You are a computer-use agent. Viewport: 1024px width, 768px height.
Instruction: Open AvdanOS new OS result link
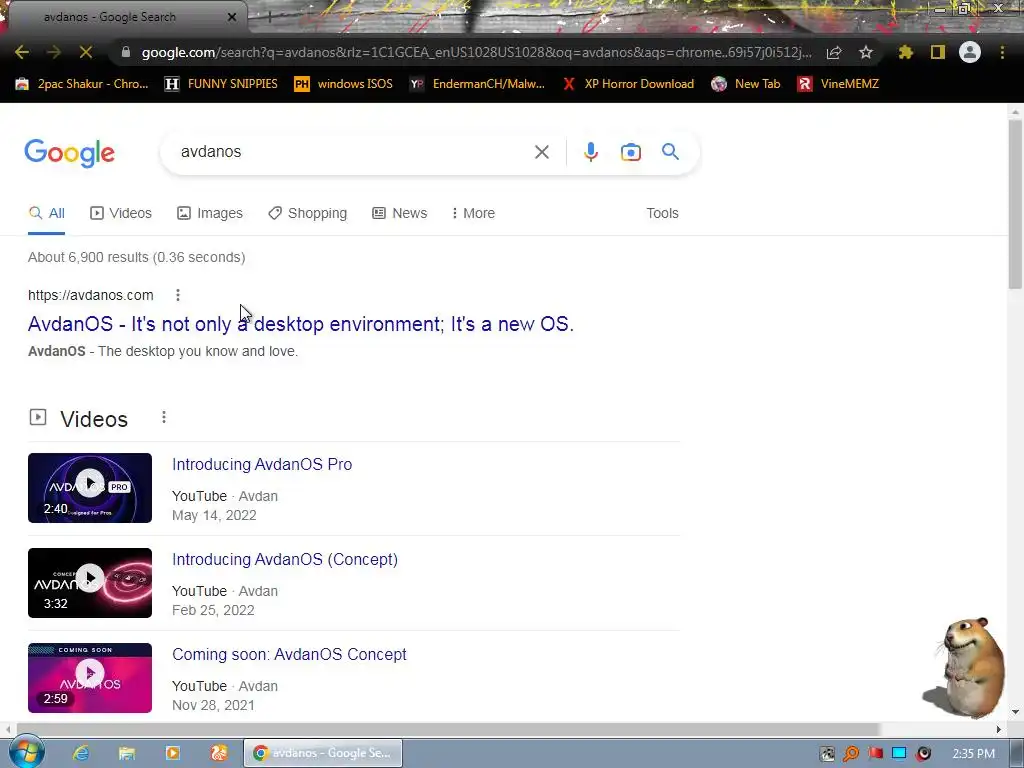point(300,324)
